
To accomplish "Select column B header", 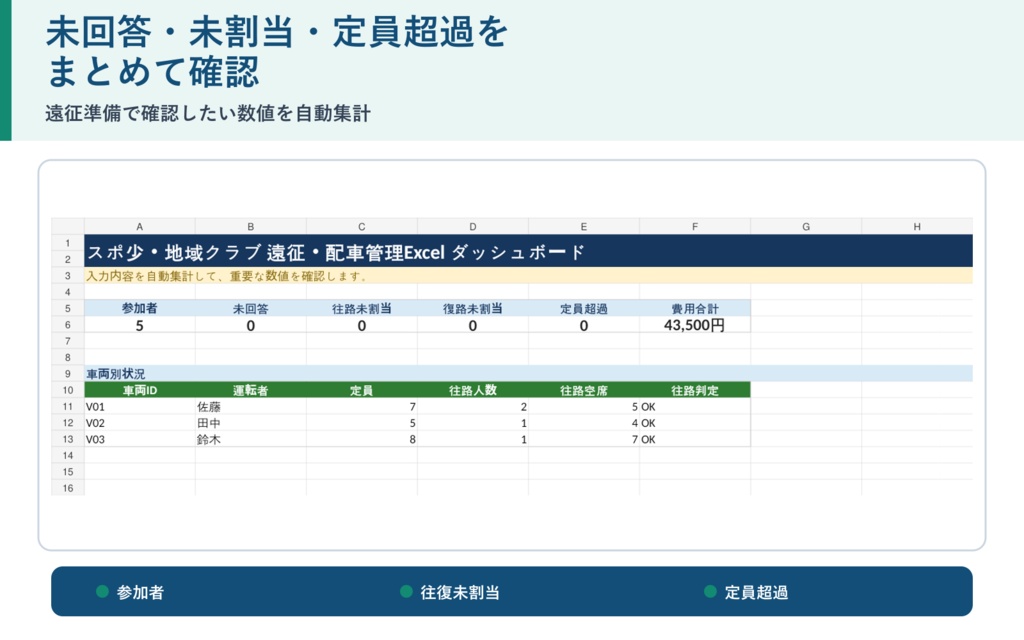I will [251, 227].
